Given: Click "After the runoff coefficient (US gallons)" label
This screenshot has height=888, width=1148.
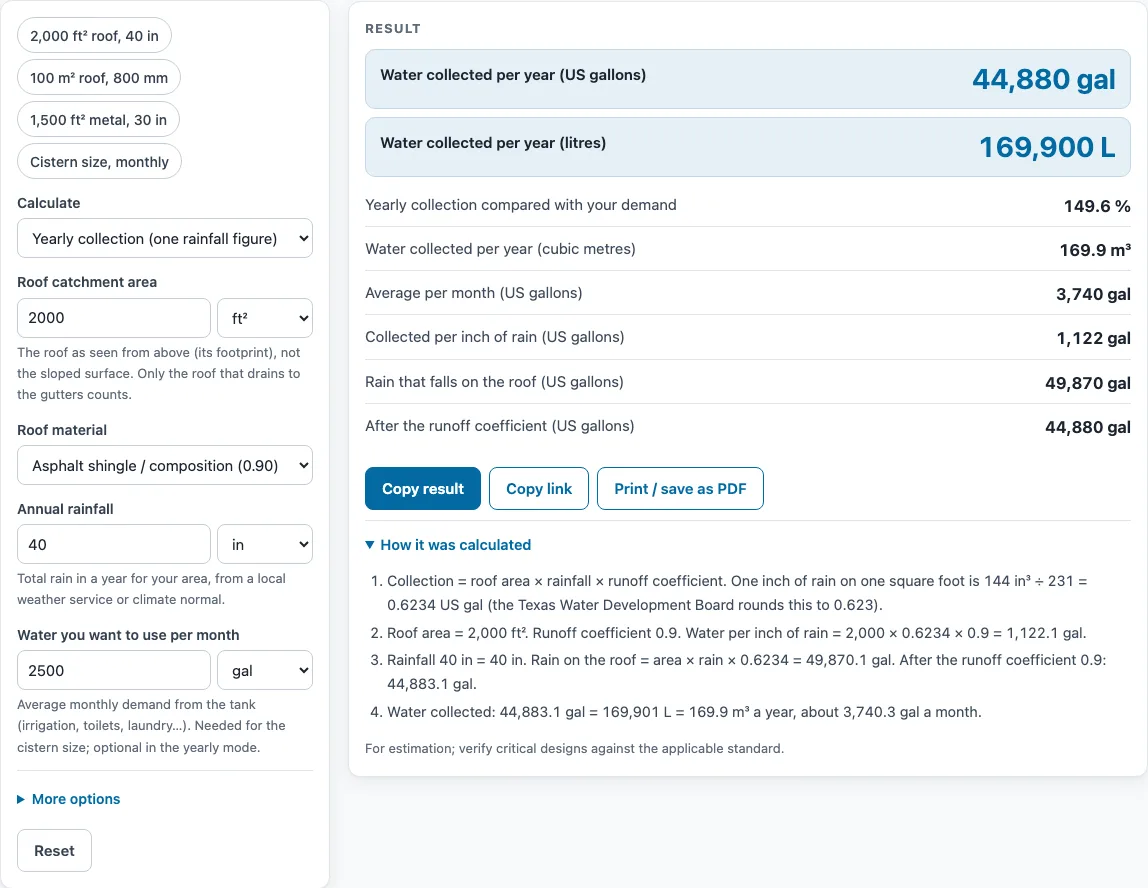Looking at the screenshot, I should [499, 426].
